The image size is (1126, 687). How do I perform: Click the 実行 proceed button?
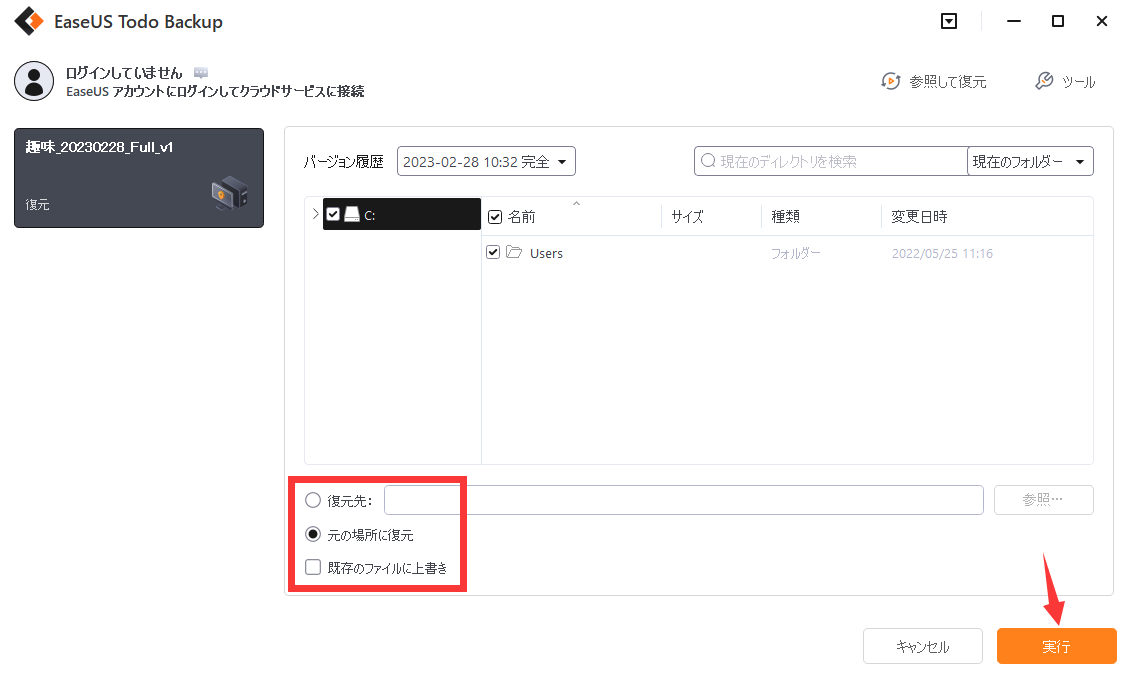[x=1056, y=647]
